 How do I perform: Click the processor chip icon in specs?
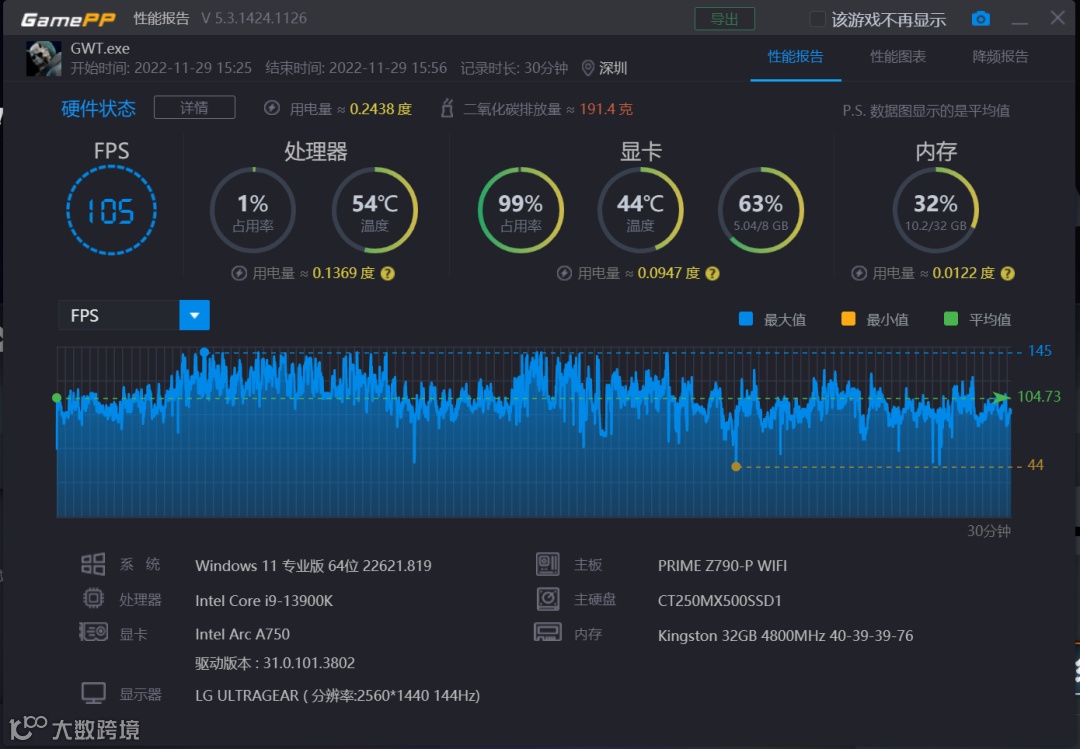click(93, 598)
